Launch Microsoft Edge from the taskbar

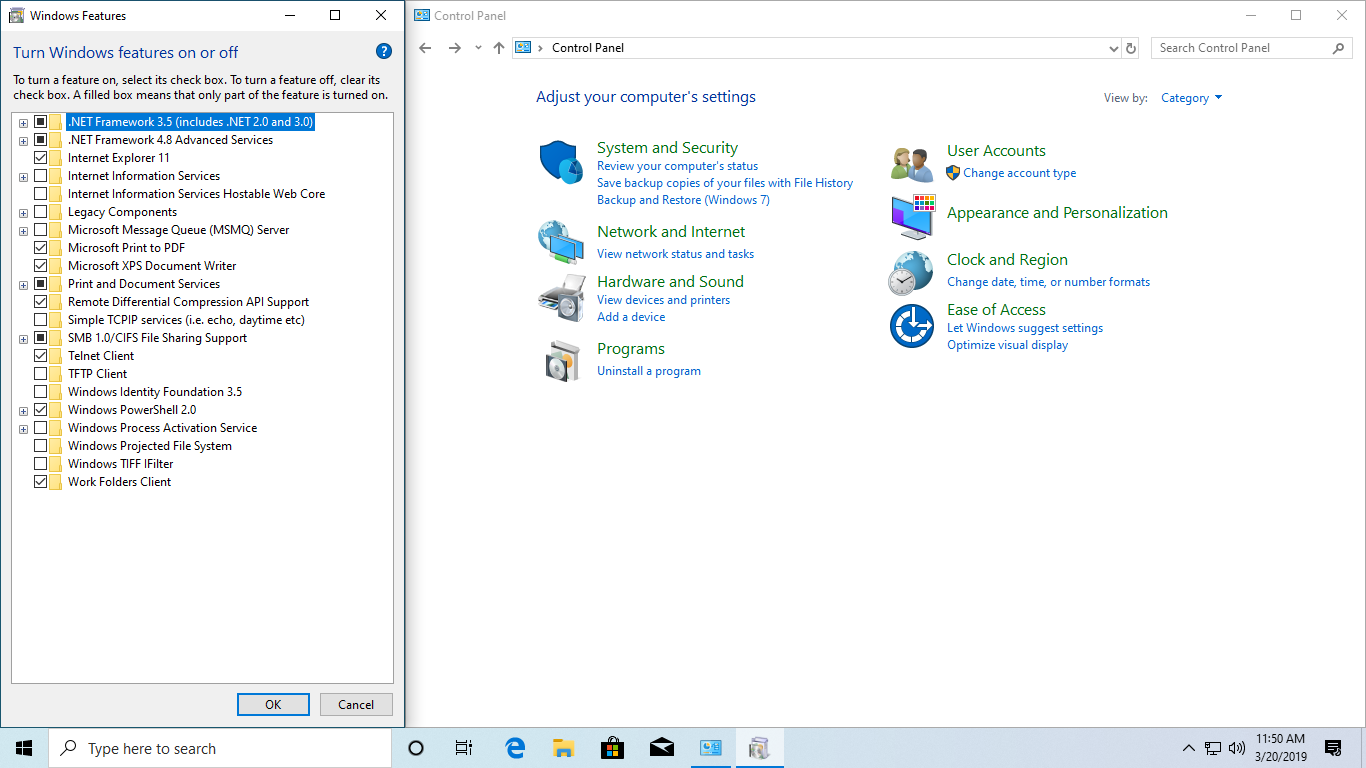click(515, 748)
